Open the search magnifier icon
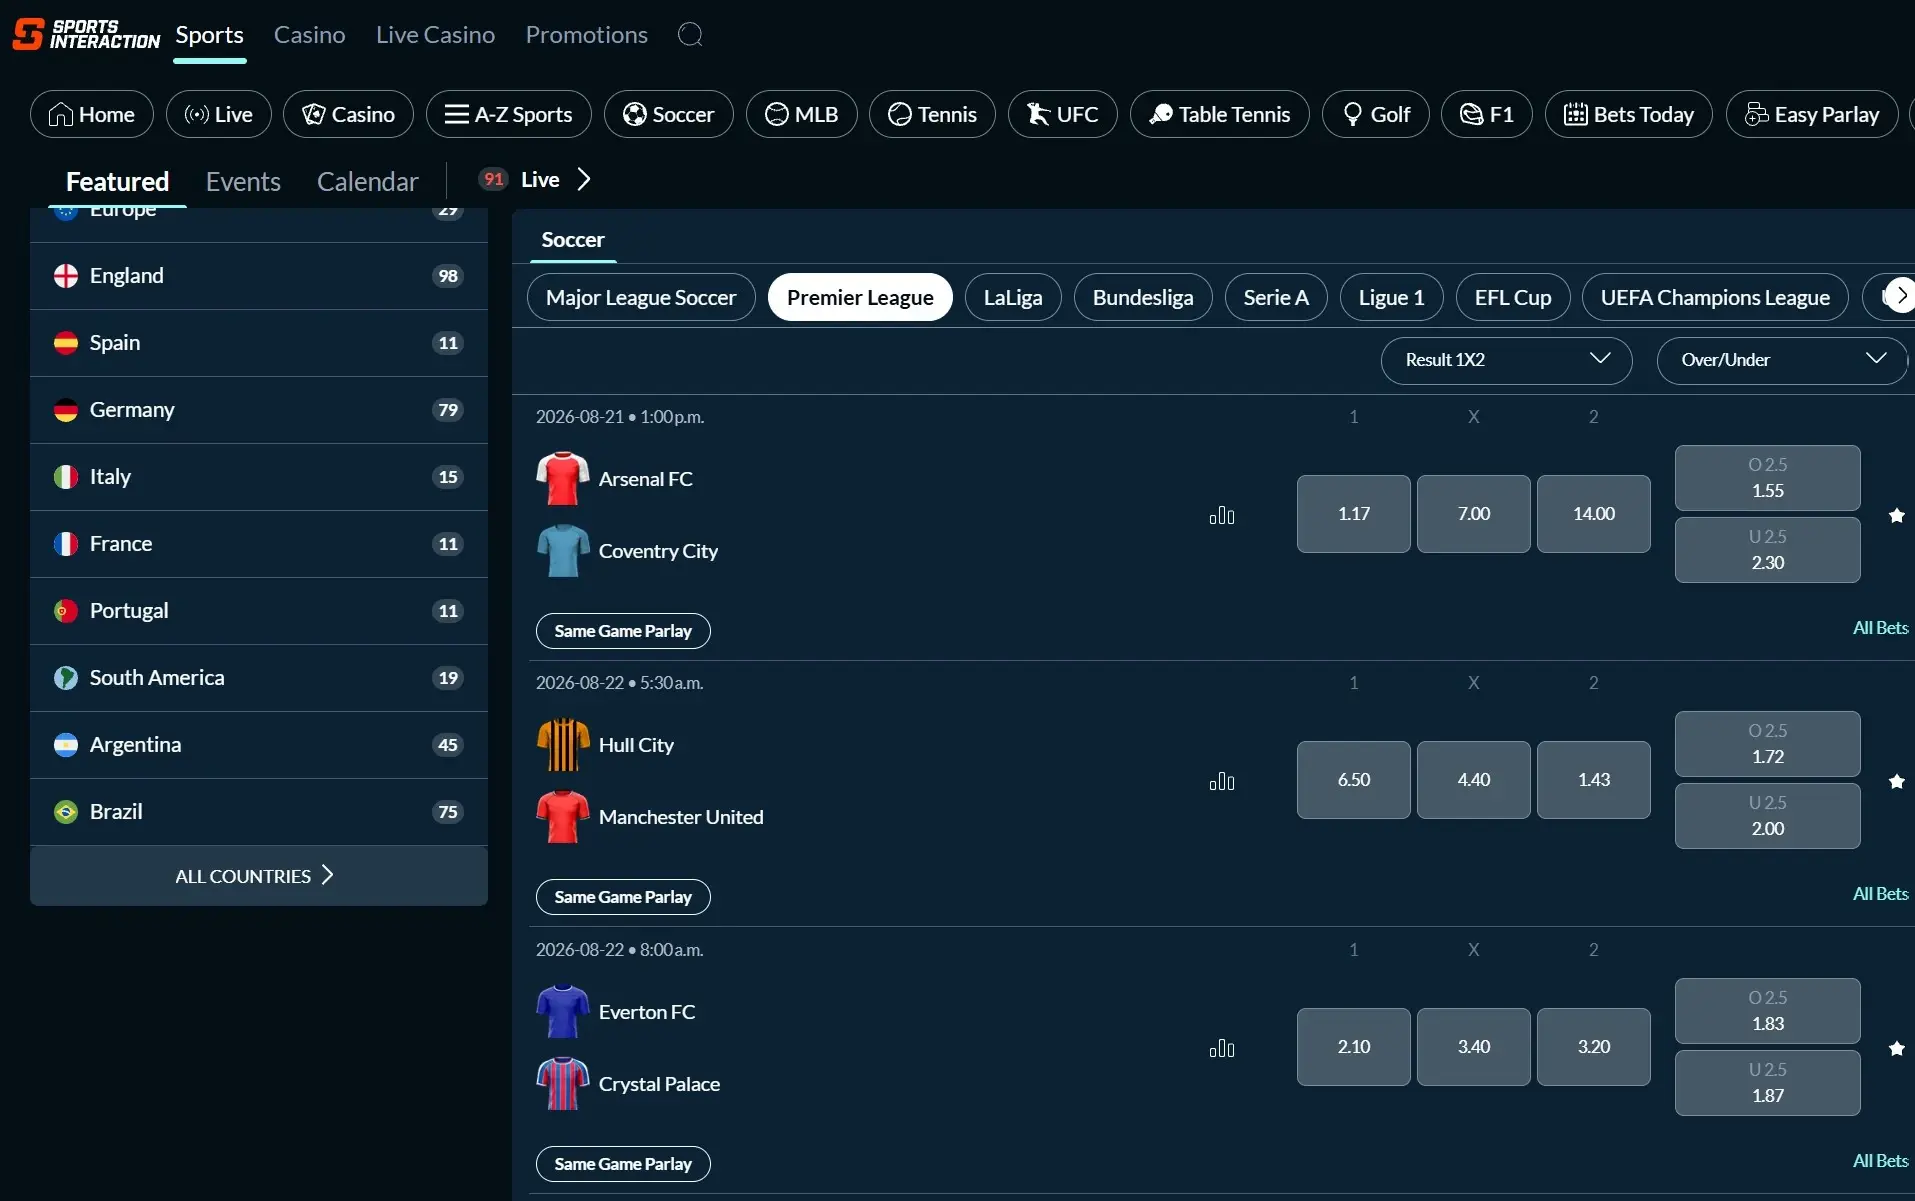1915x1201 pixels. pos(690,35)
